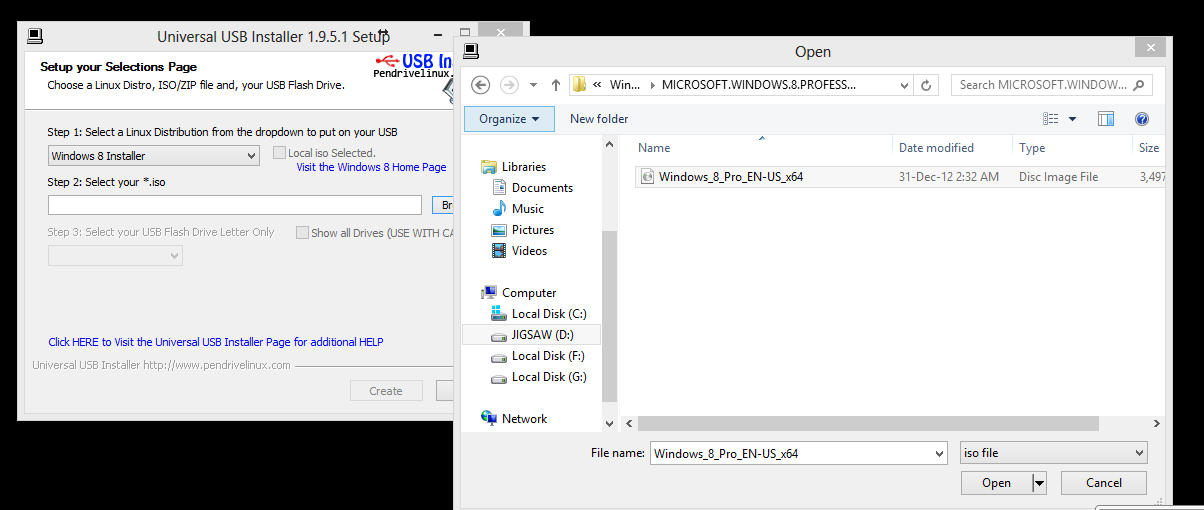Toggle the preview pane
This screenshot has width=1204, height=510.
pos(1106,119)
